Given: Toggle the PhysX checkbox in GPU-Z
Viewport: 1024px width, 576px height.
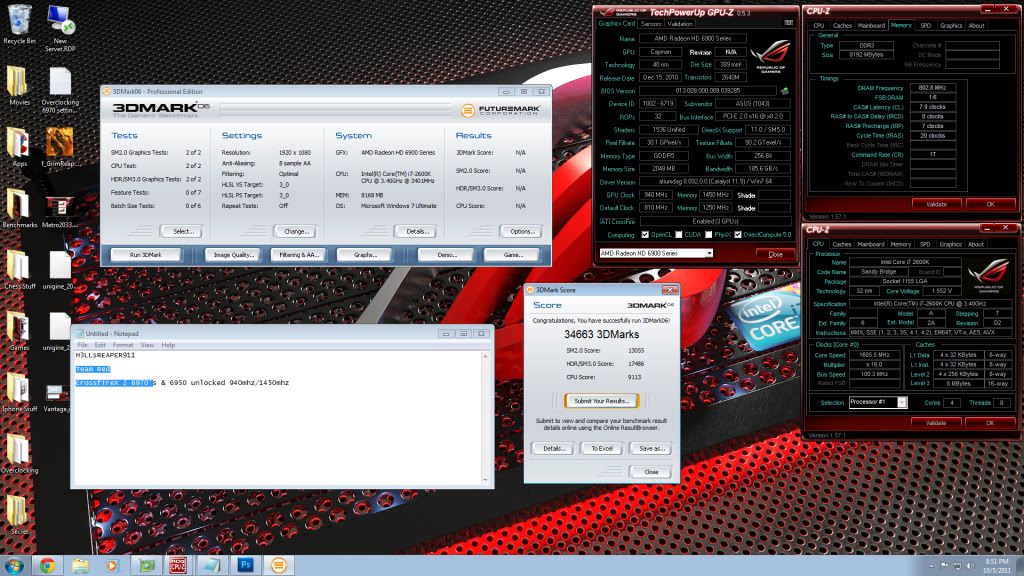Looking at the screenshot, I should pos(709,235).
